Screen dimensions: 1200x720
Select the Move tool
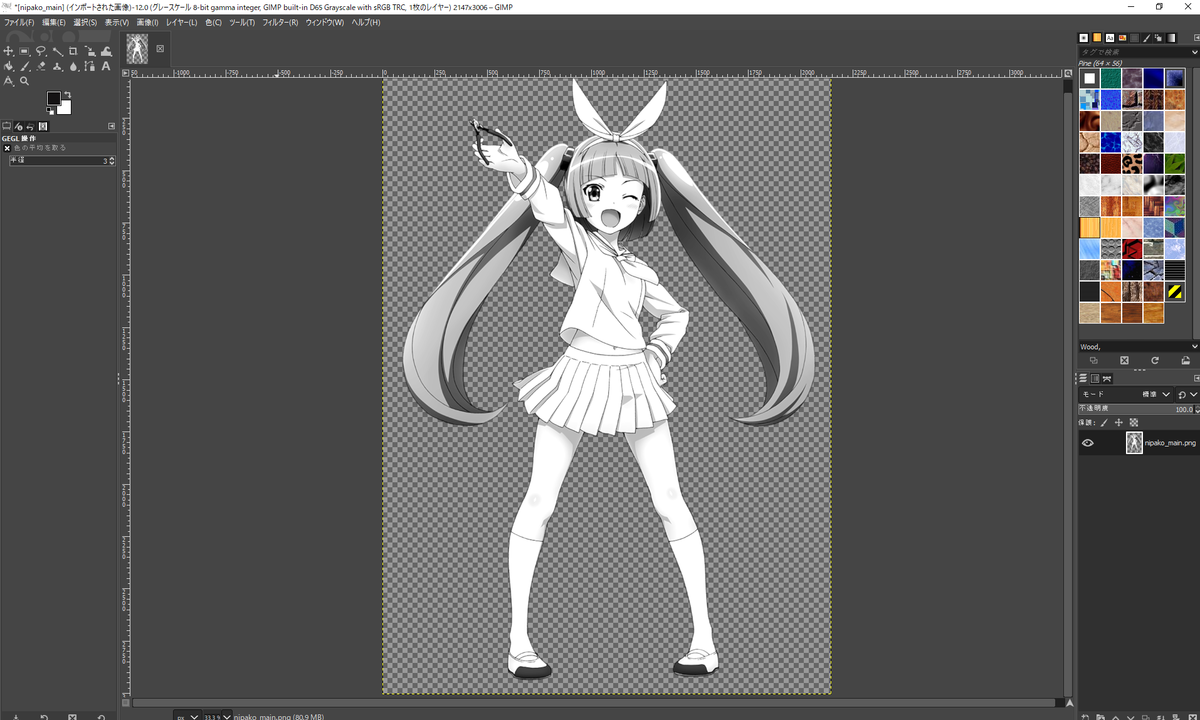[x=8, y=51]
